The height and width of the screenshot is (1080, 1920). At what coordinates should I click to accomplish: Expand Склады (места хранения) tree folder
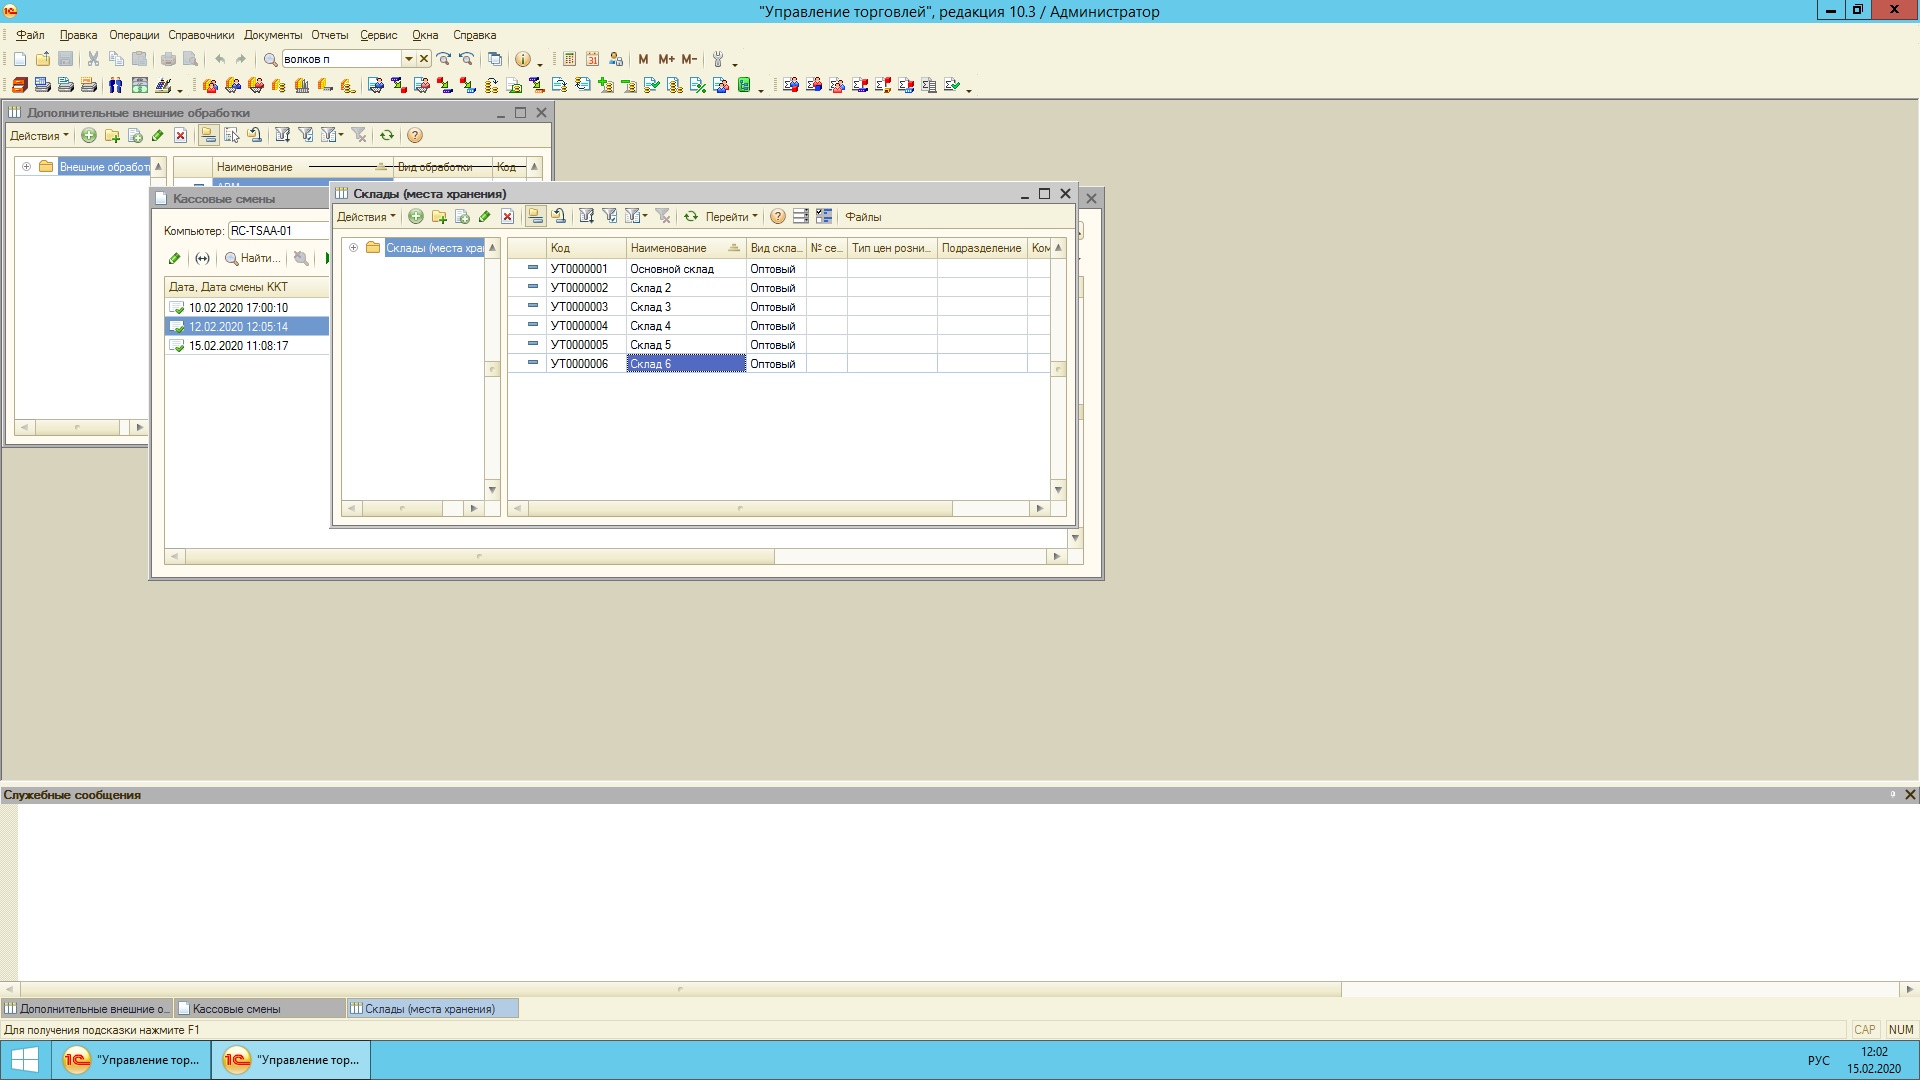click(x=353, y=248)
